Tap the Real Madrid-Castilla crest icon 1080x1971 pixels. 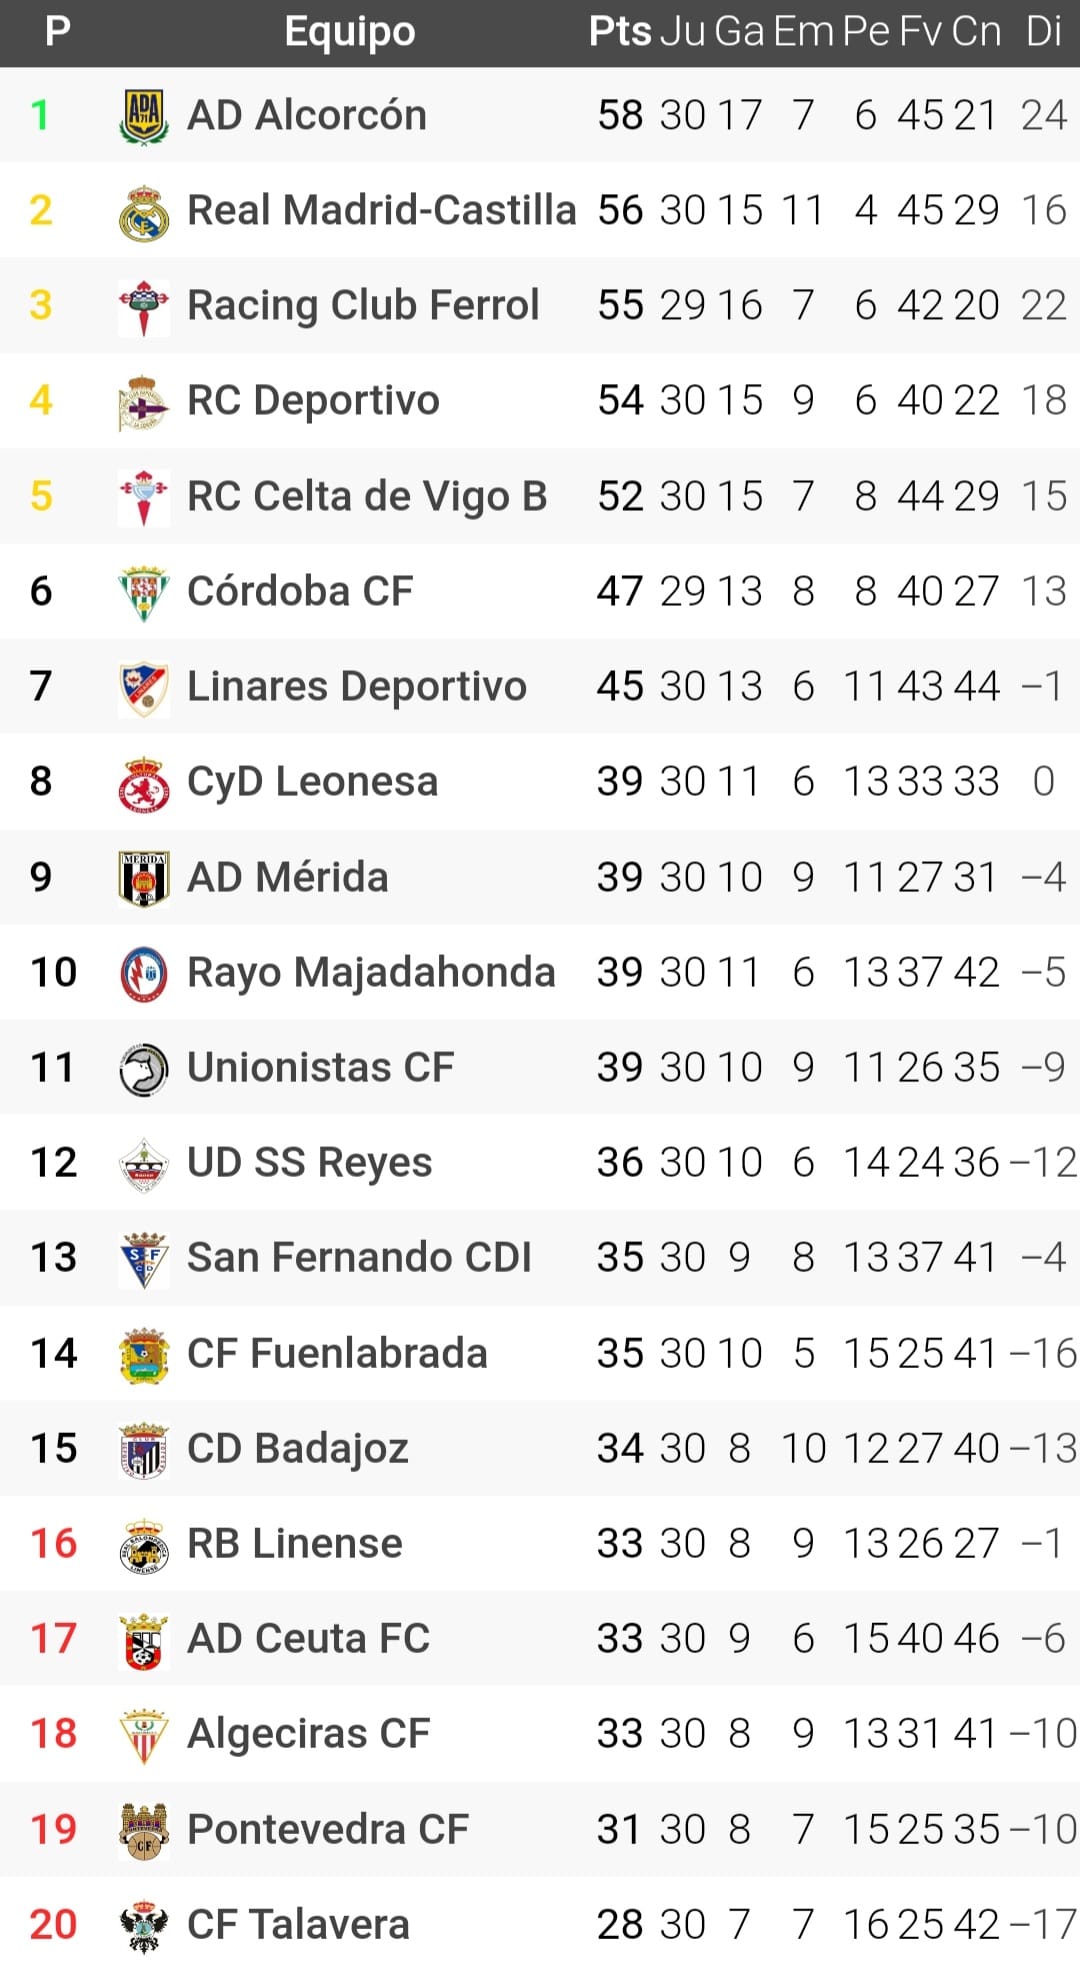point(144,212)
